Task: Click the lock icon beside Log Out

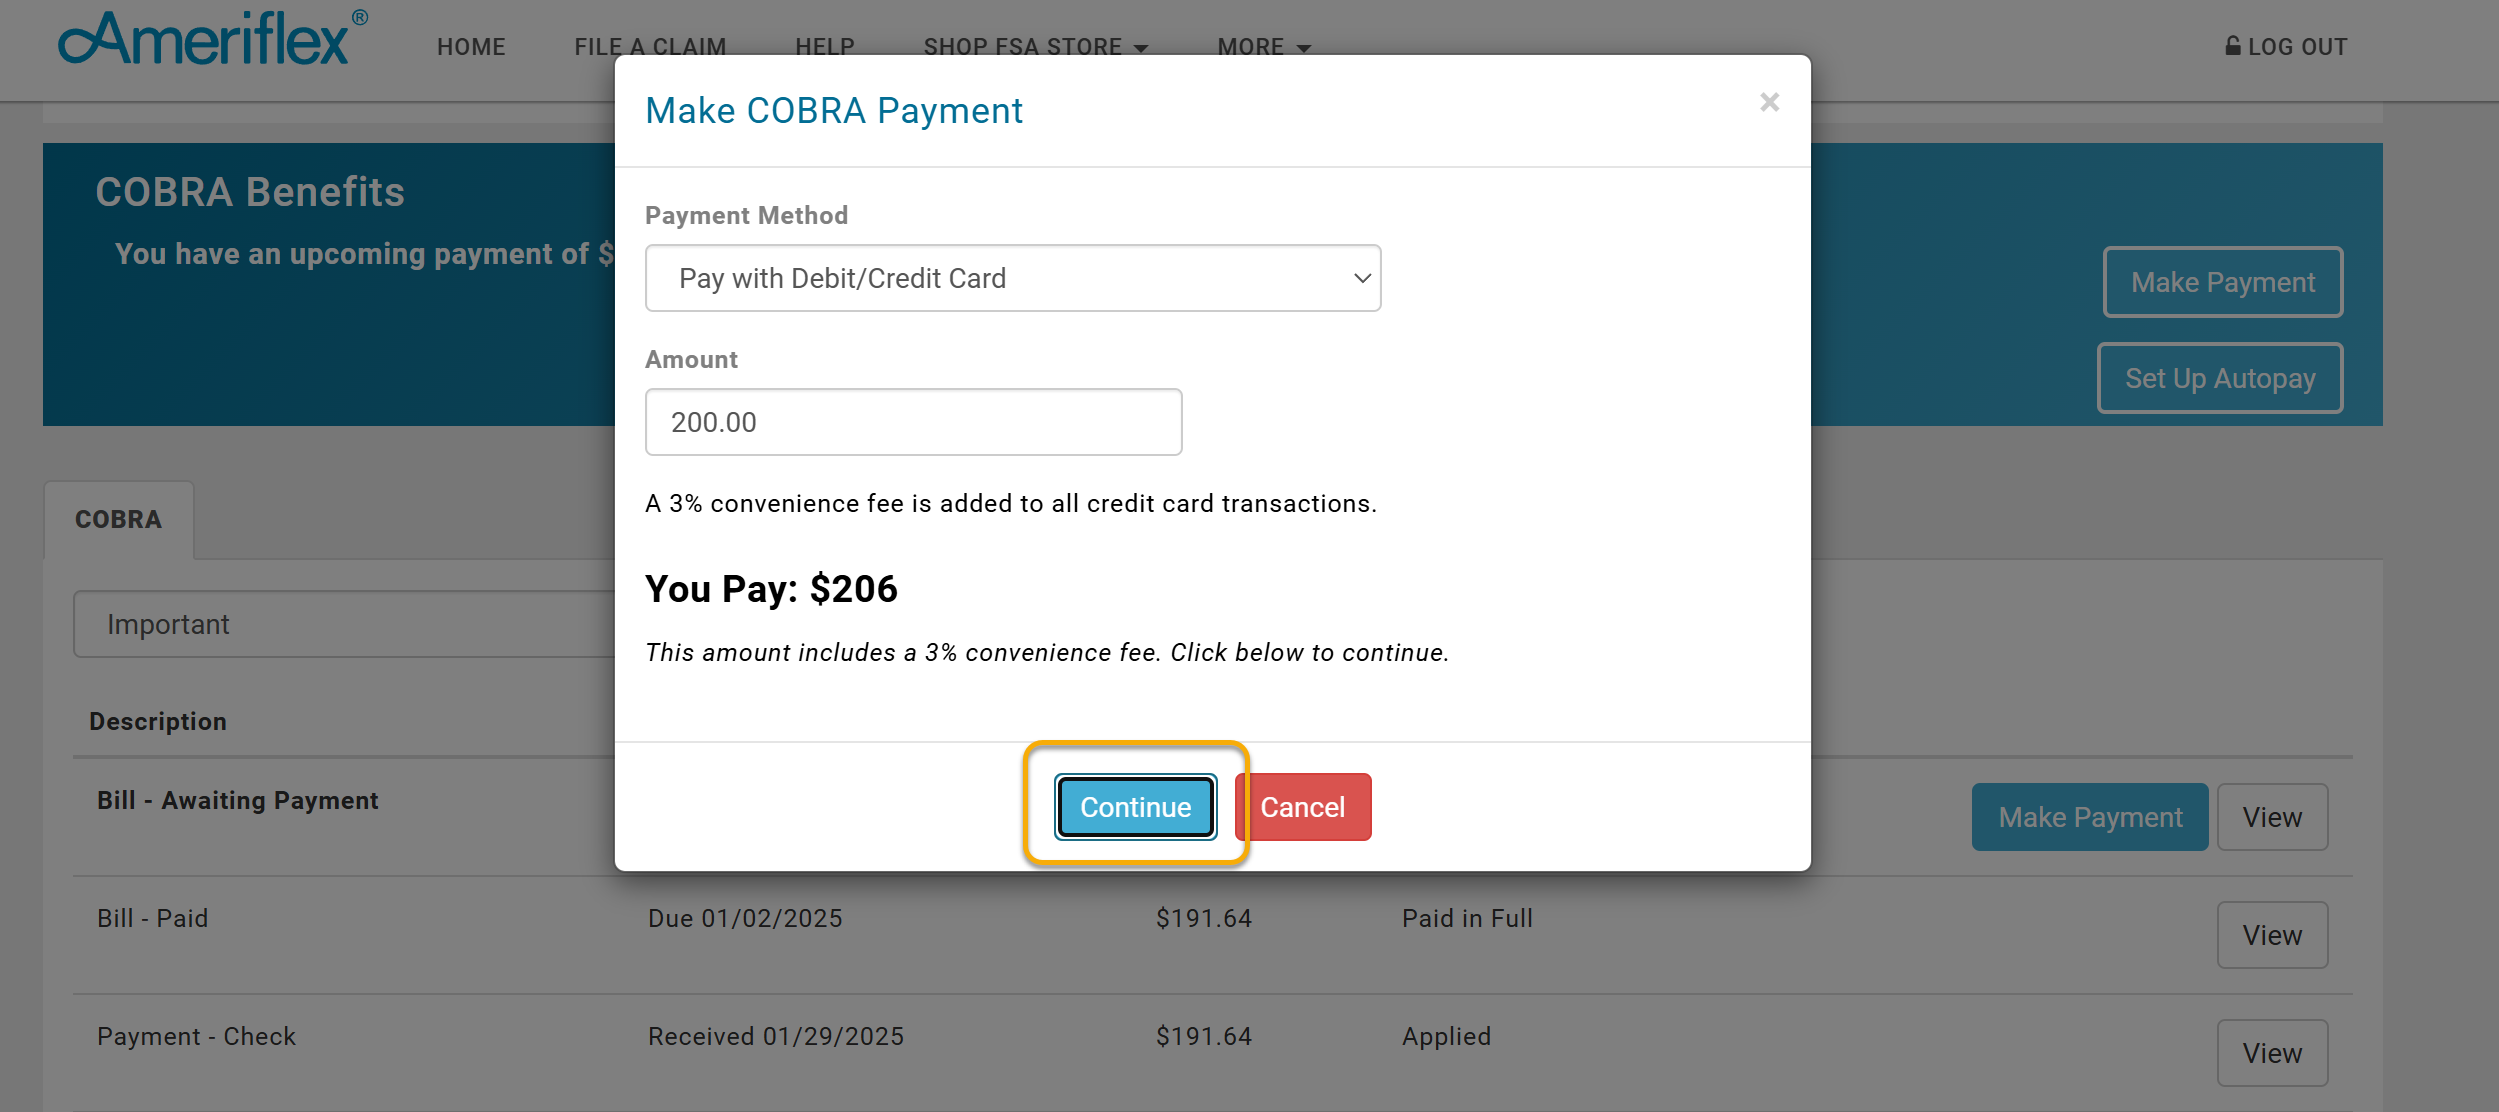Action: coord(2232,46)
